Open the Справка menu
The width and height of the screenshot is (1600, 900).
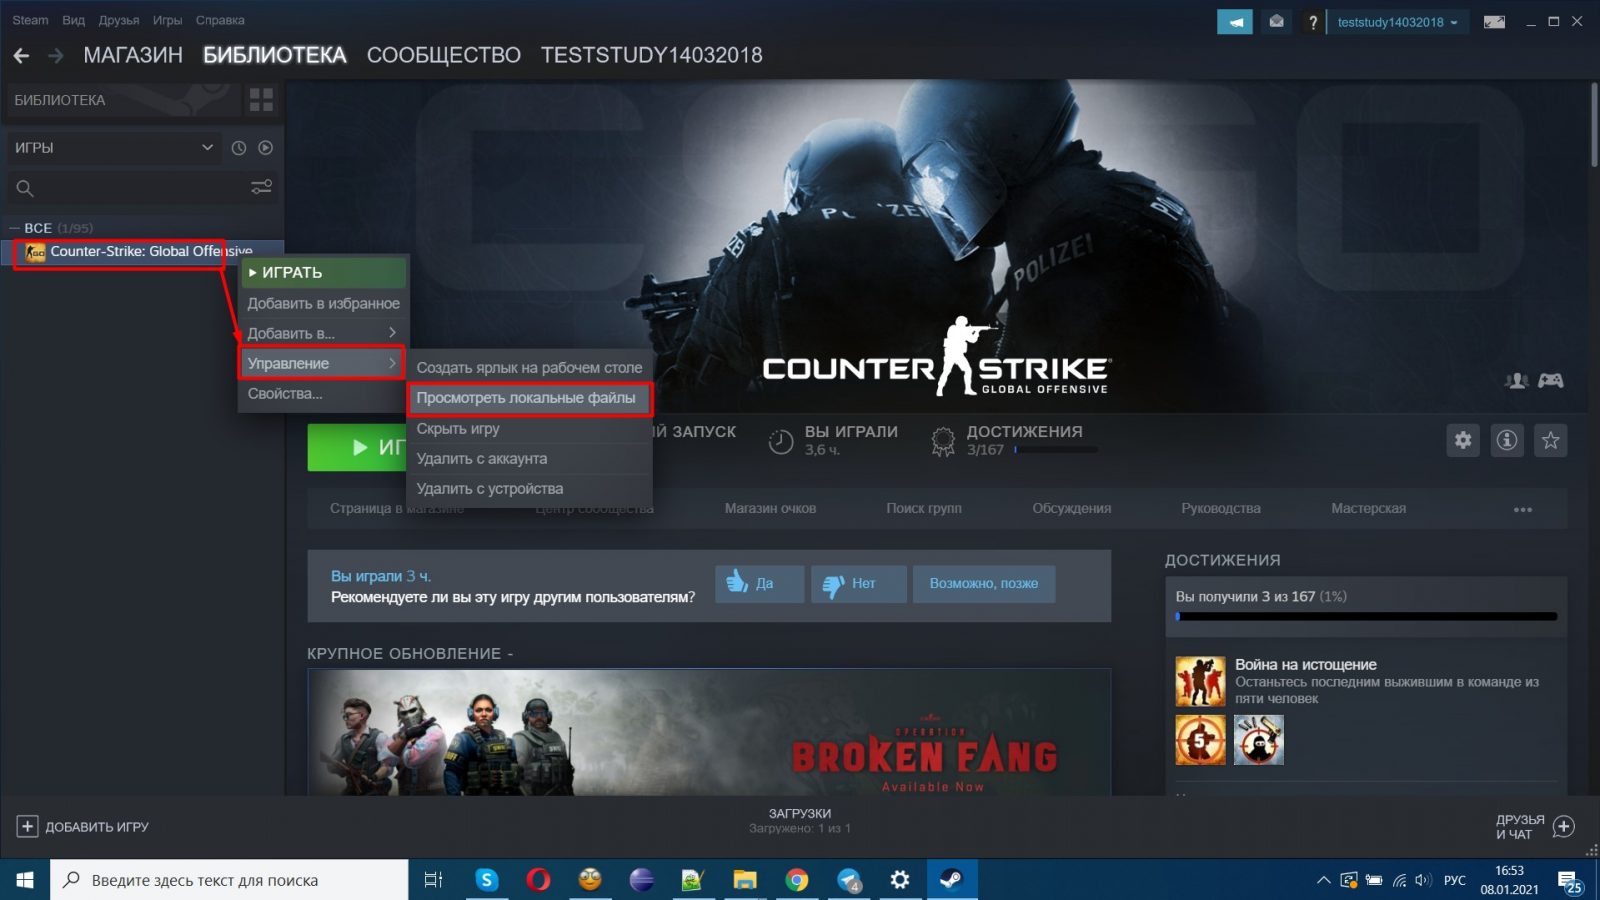[220, 20]
